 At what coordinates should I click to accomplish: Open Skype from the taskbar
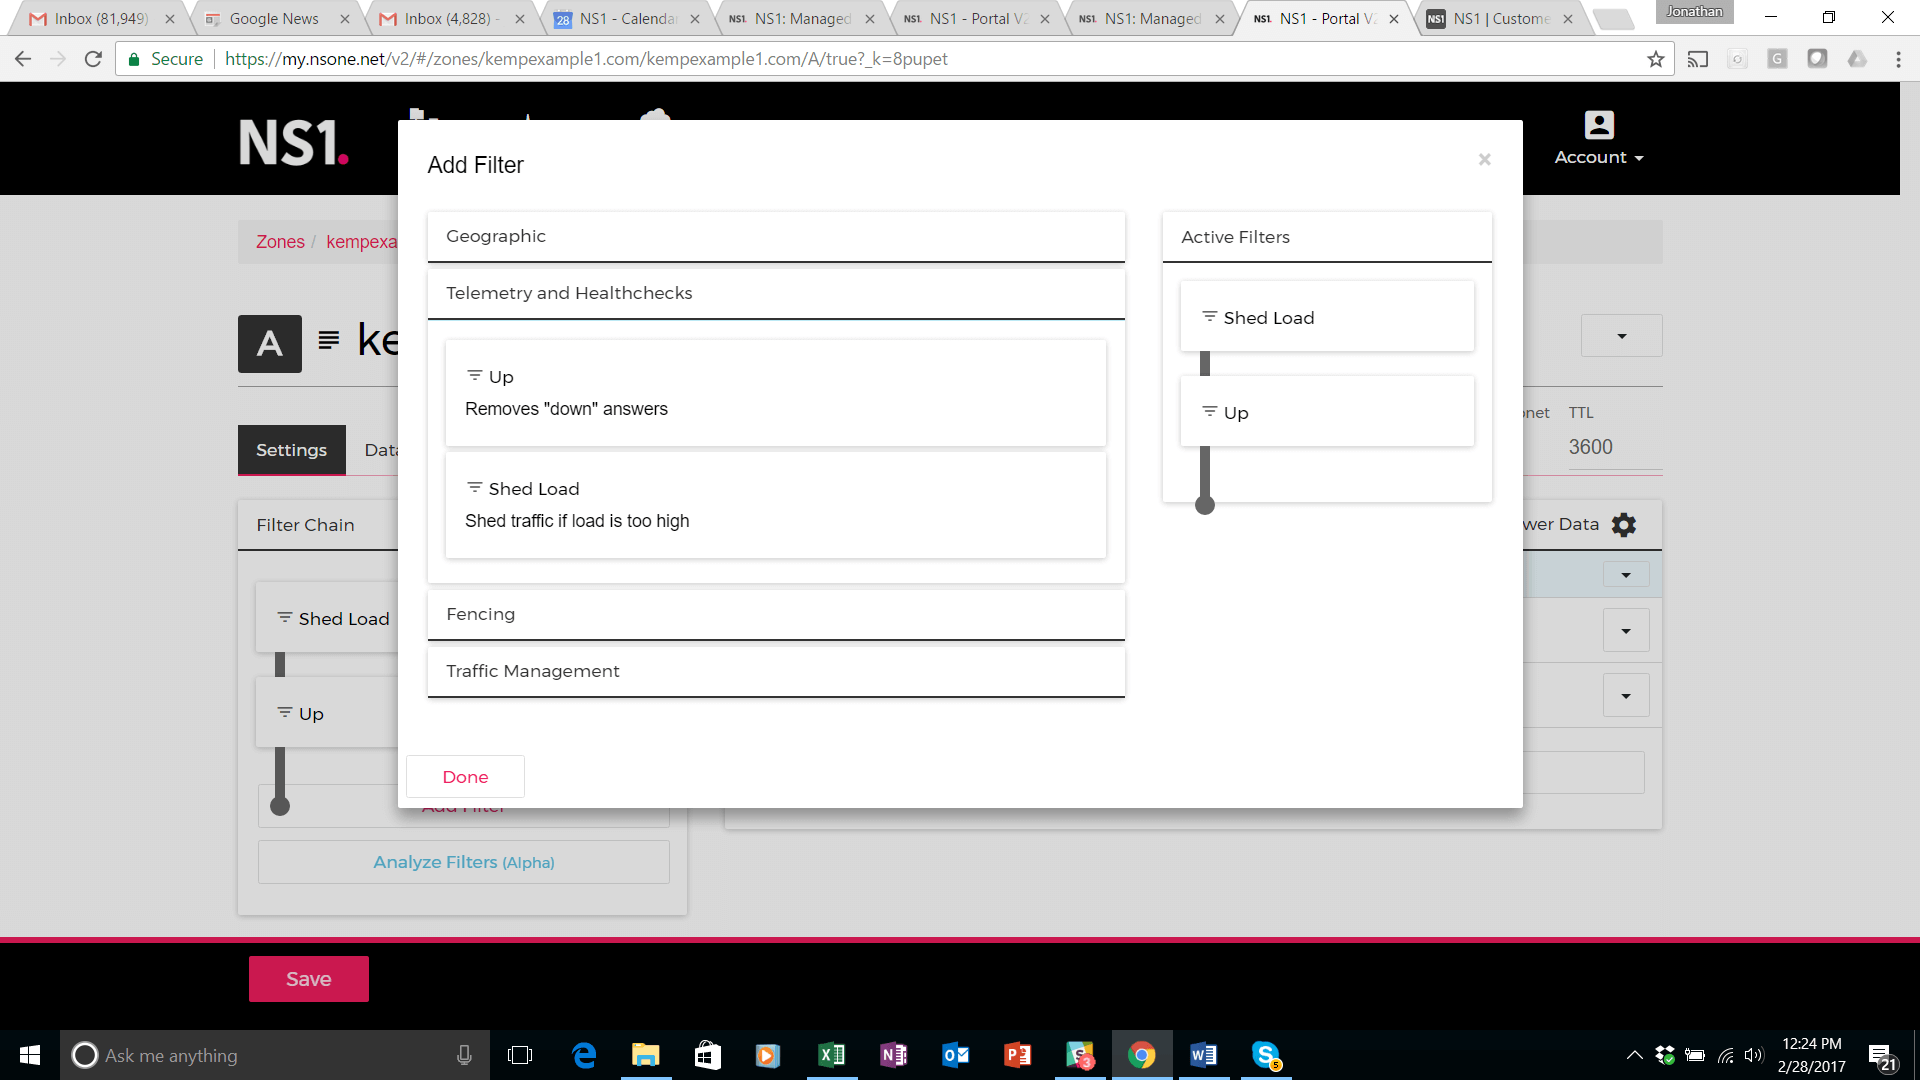(x=1266, y=1055)
